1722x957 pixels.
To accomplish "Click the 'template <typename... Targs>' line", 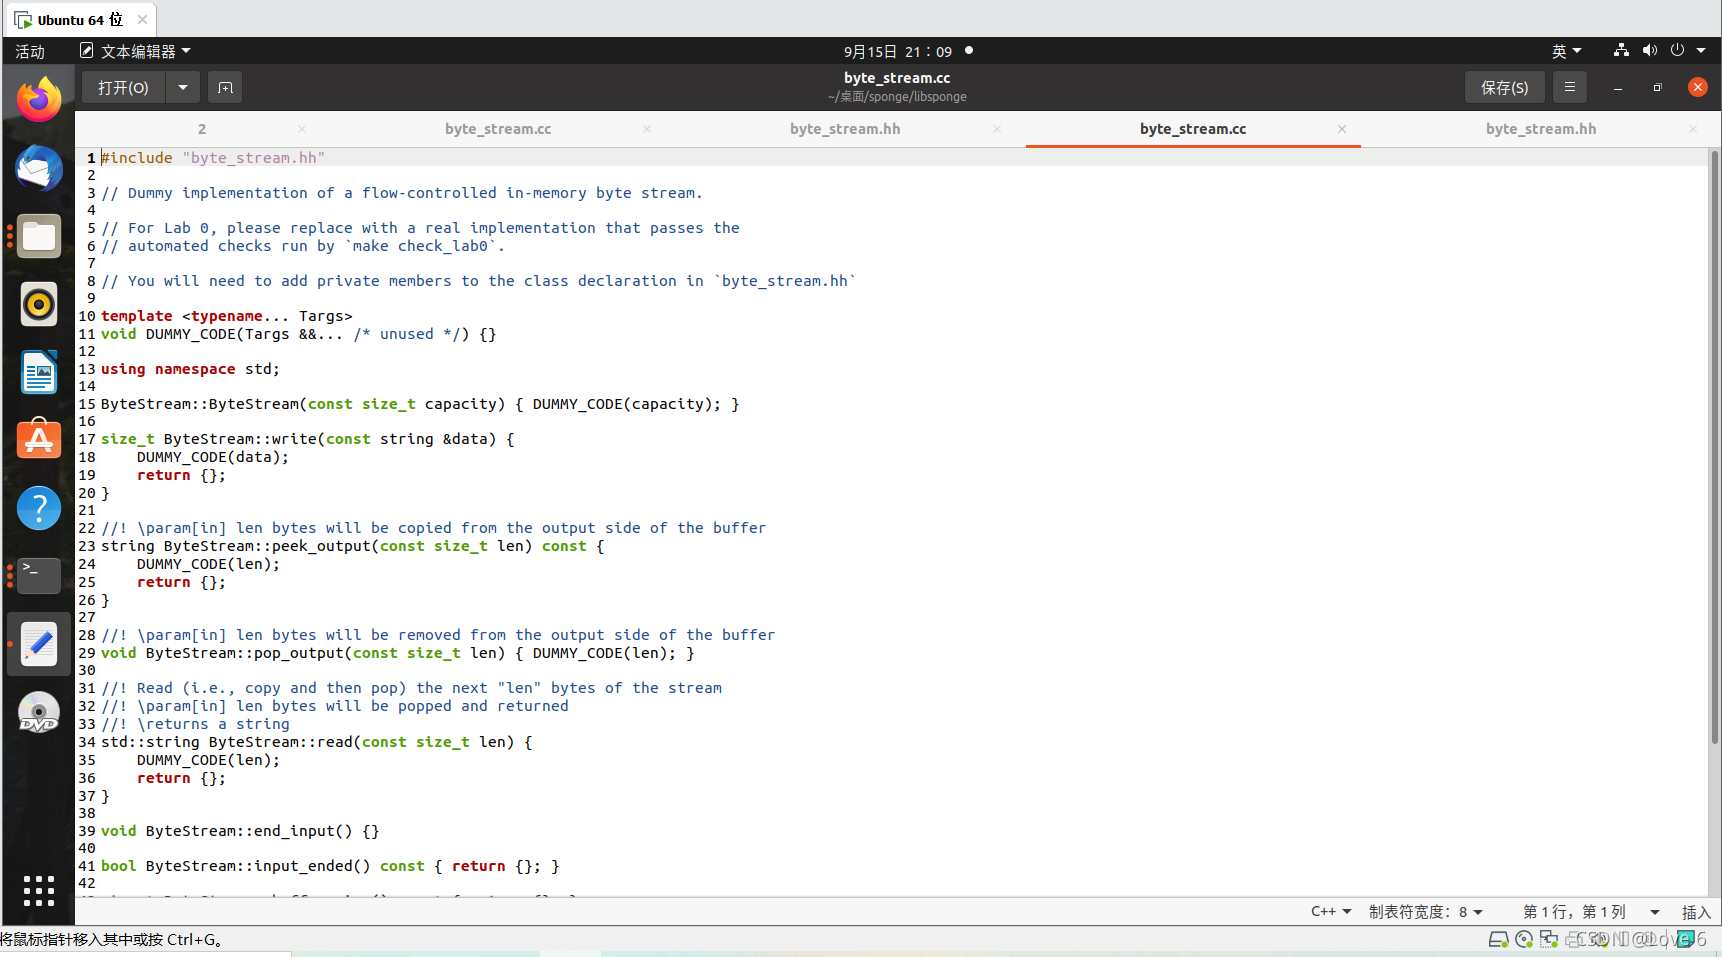I will [x=227, y=316].
